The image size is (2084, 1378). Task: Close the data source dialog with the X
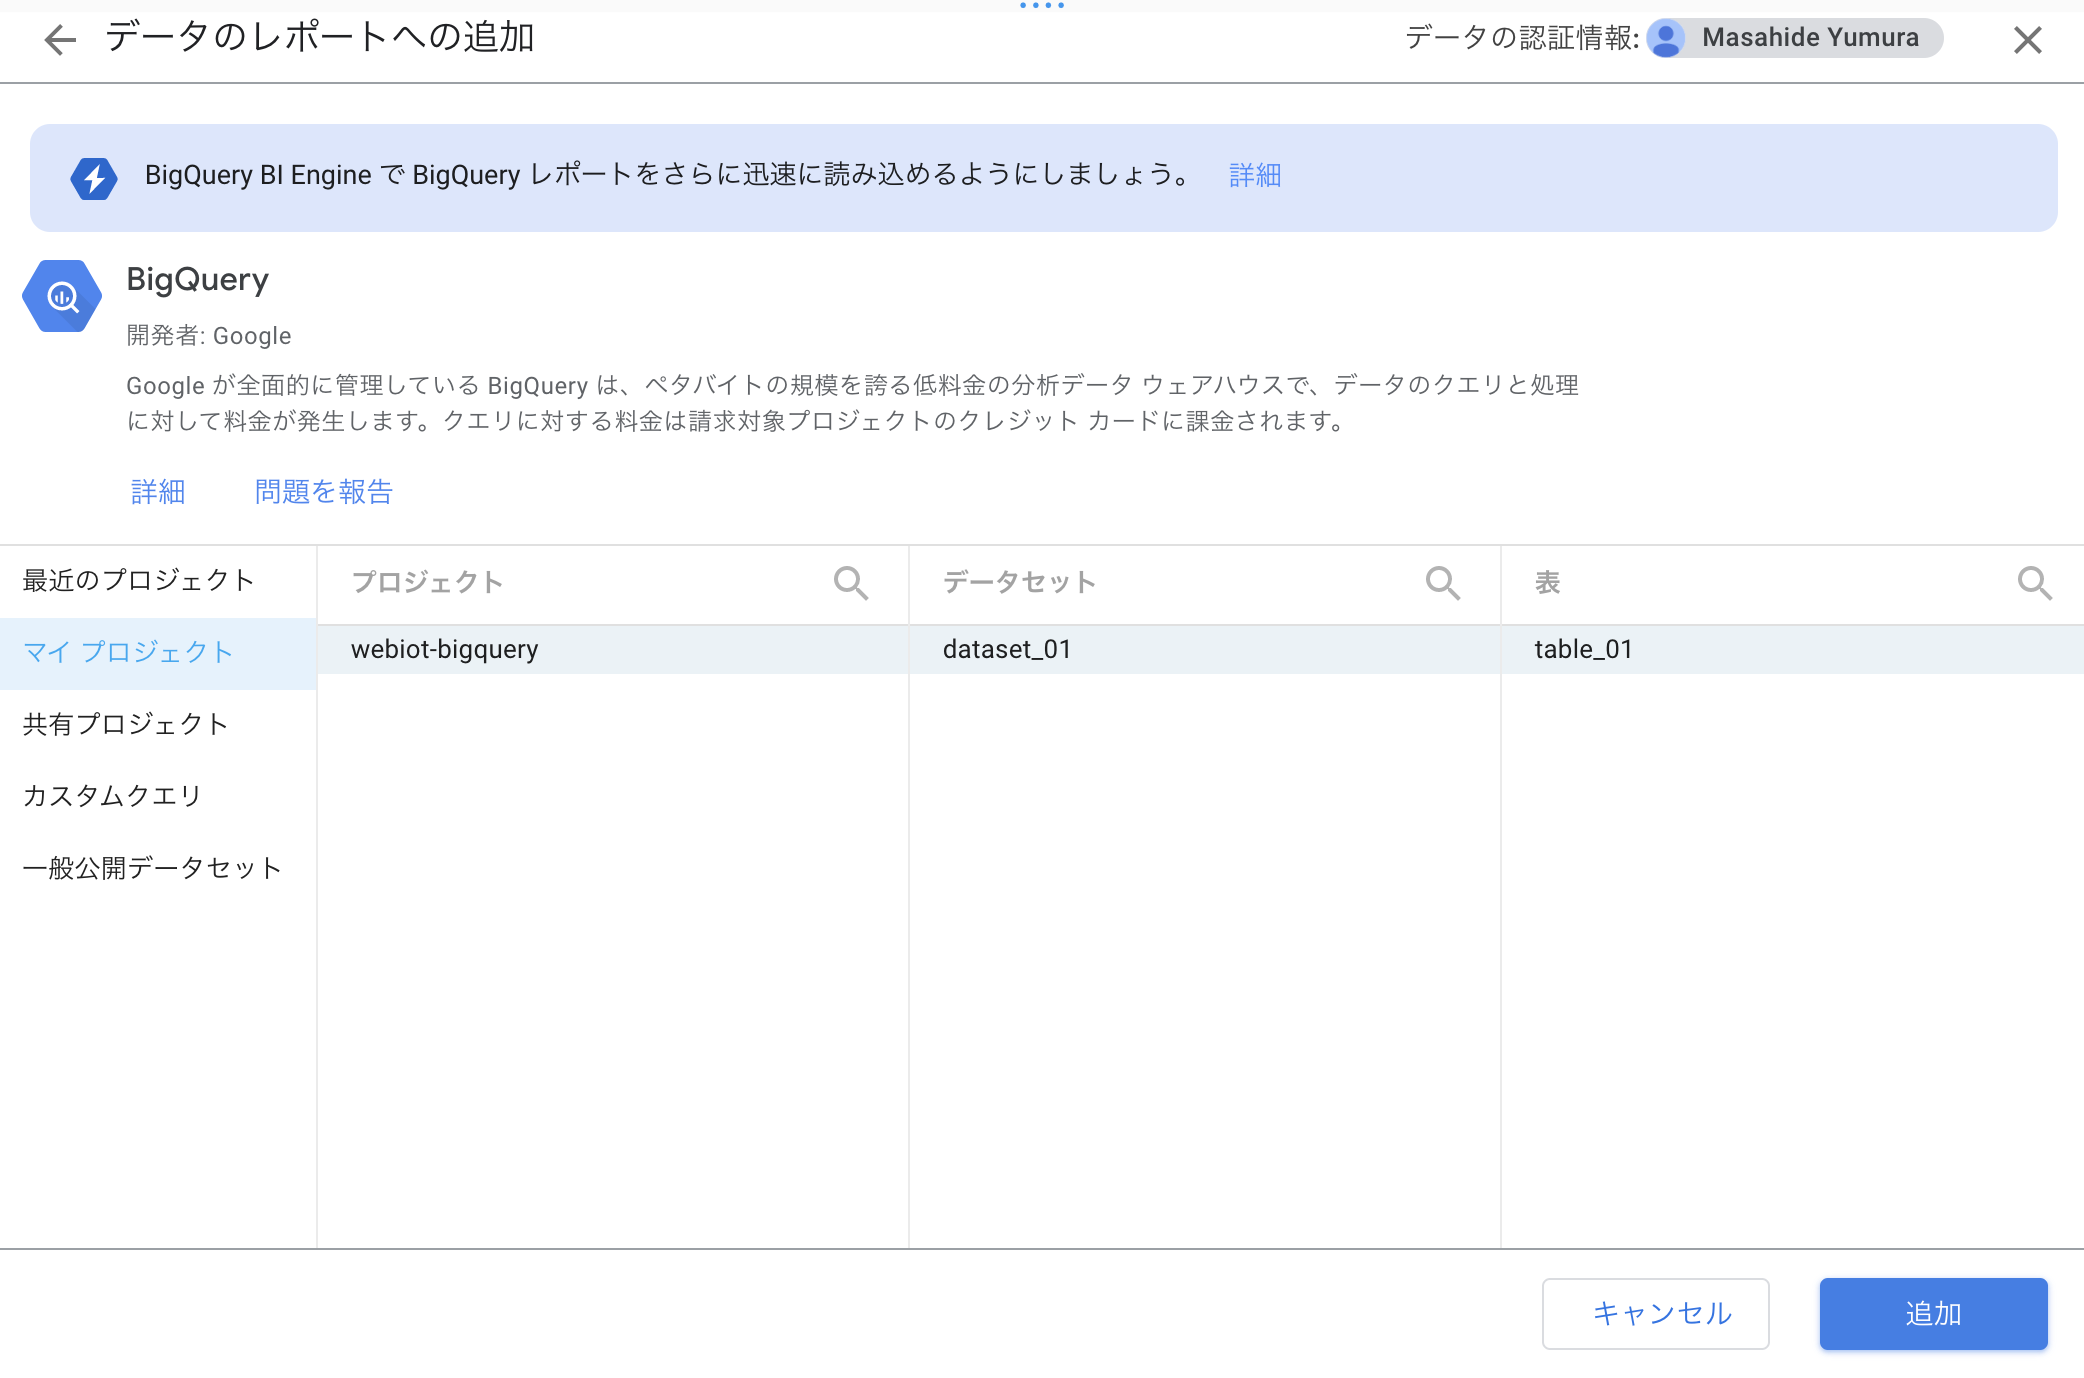[x=2027, y=40]
